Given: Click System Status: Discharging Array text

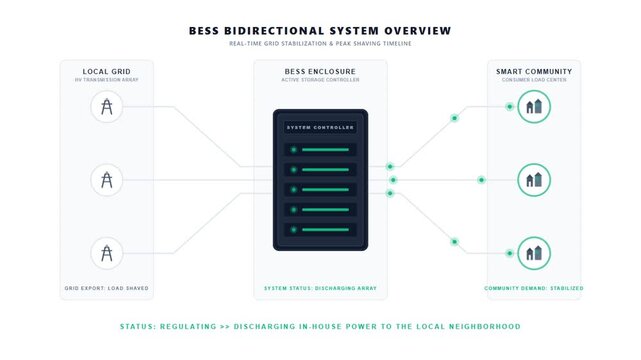Looking at the screenshot, I should [x=320, y=288].
